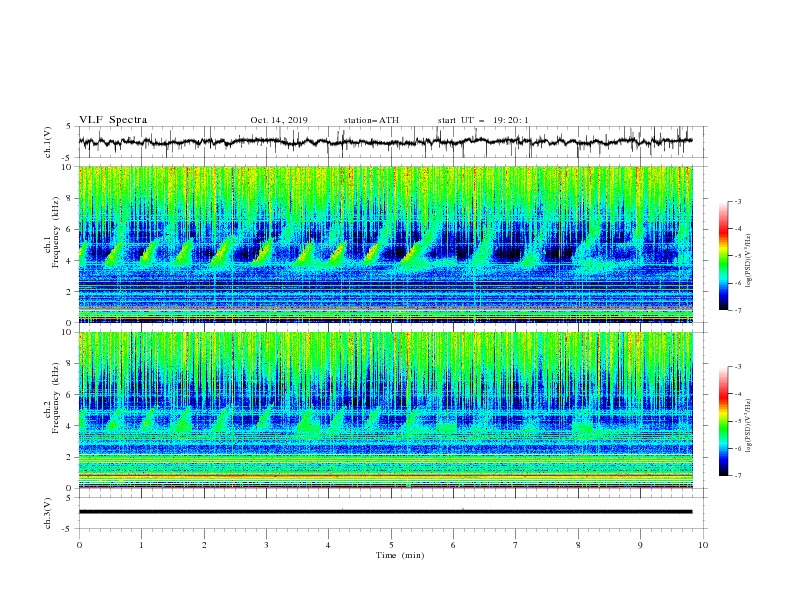Select the "start UT = 19:20:1" header text
Viewport: 792px width, 612px height.
coord(483,120)
